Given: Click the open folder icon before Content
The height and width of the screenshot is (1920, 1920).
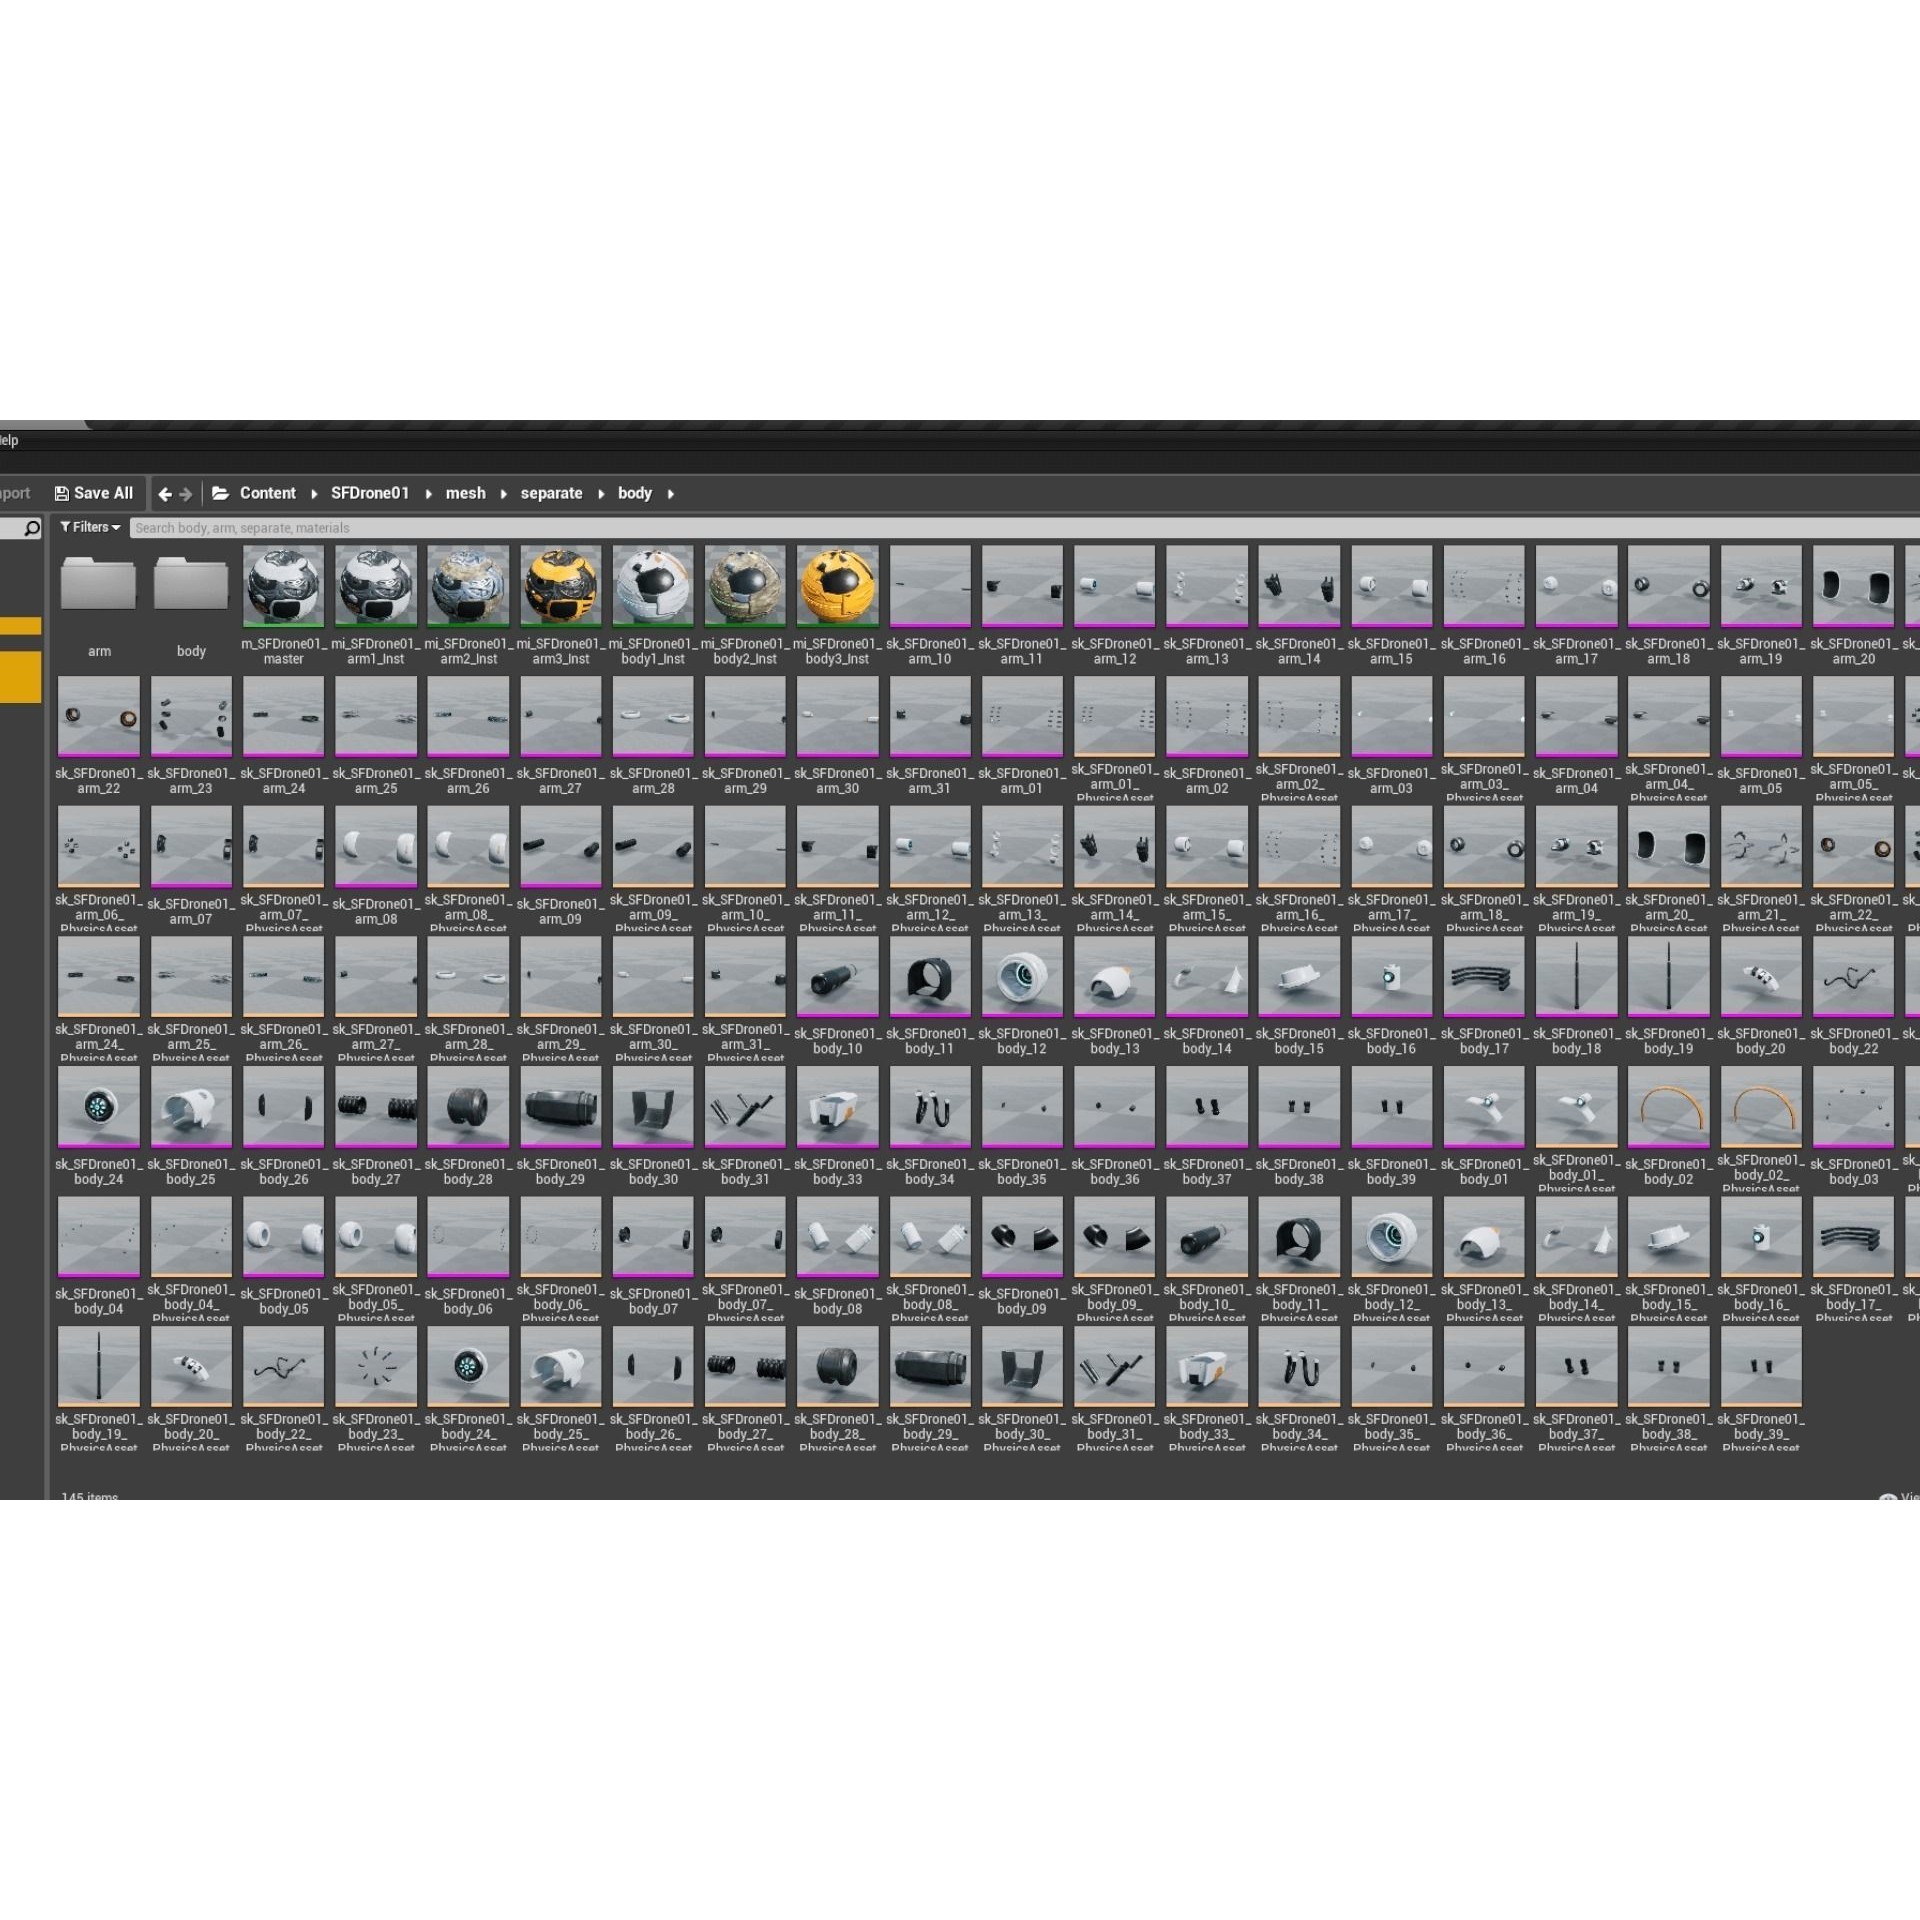Looking at the screenshot, I should click(221, 493).
